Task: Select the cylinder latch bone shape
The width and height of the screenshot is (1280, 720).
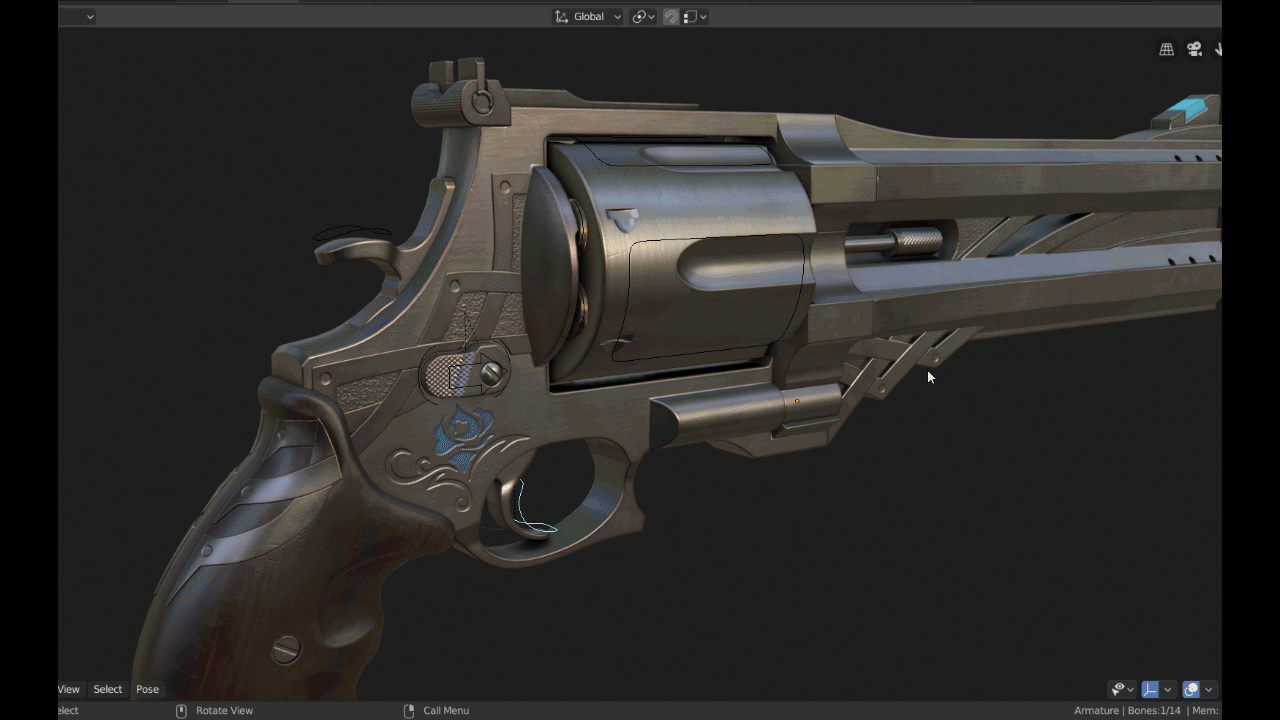Action: coord(464,375)
